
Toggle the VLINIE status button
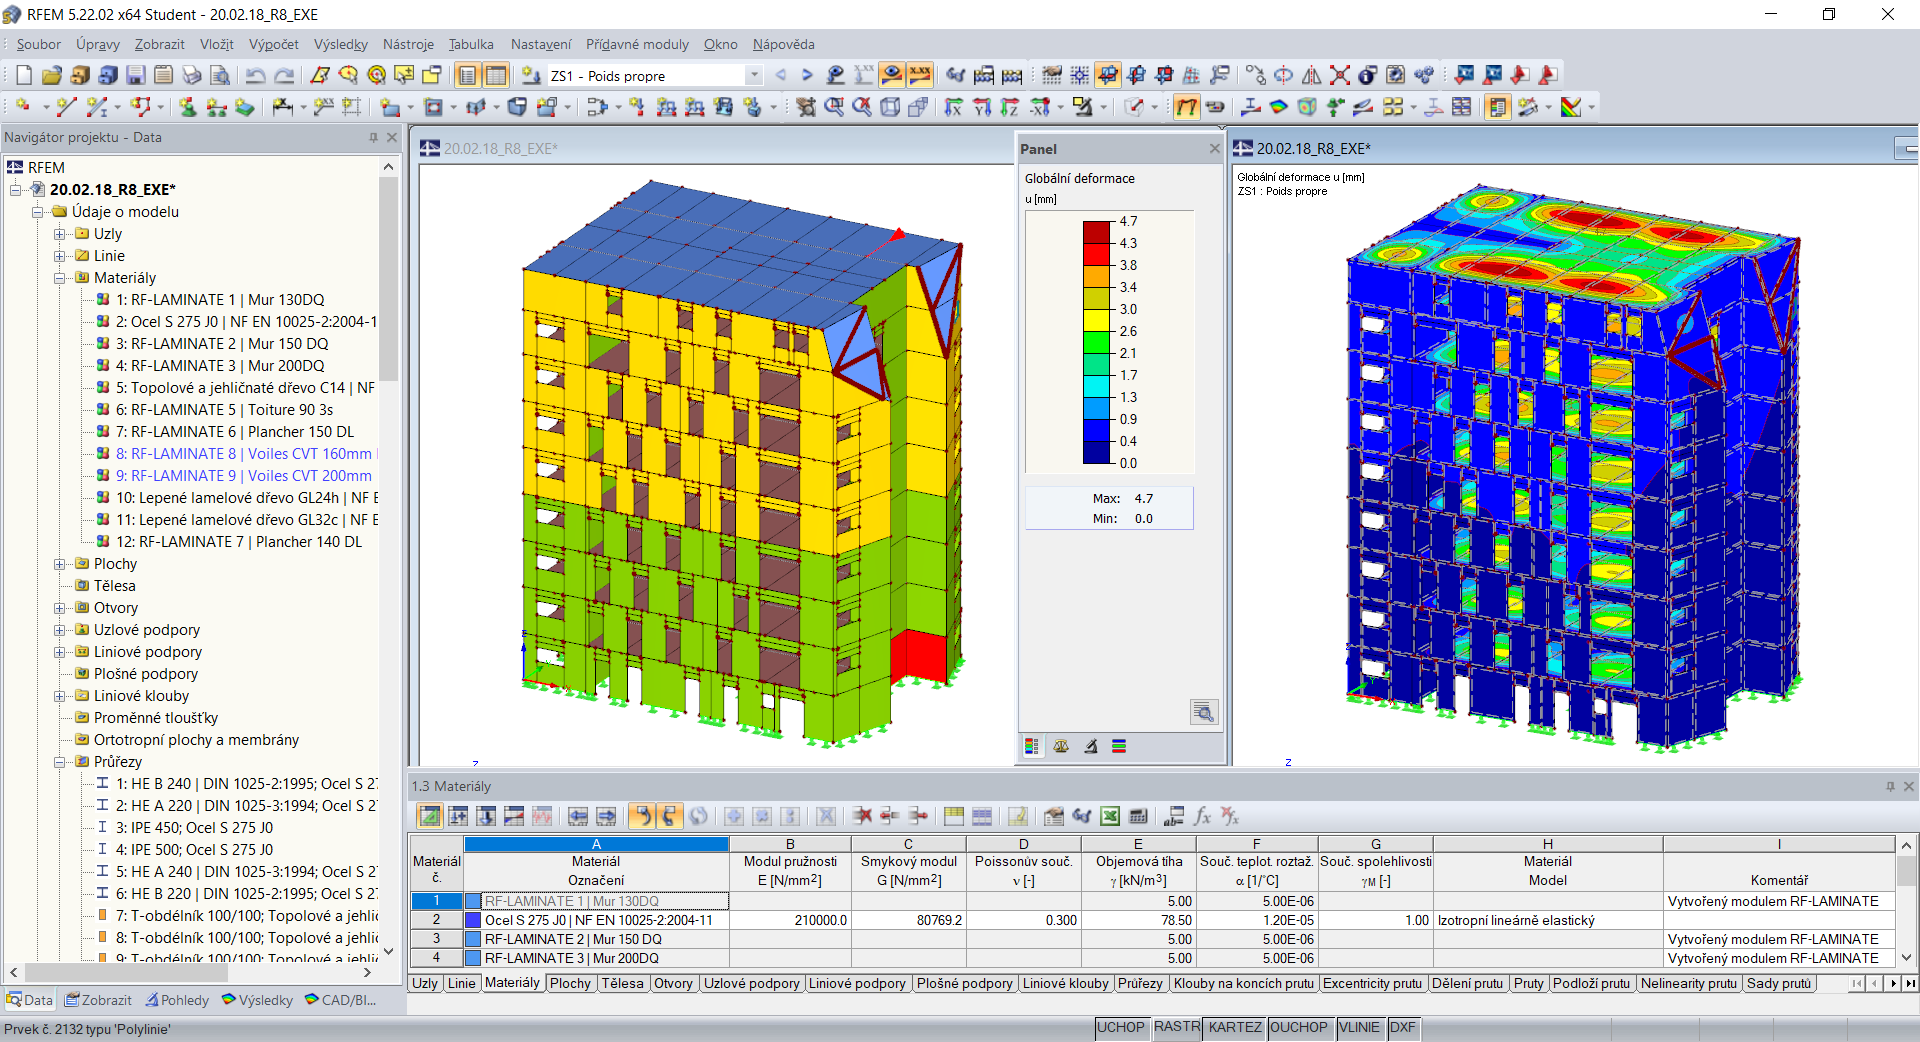click(1359, 1027)
